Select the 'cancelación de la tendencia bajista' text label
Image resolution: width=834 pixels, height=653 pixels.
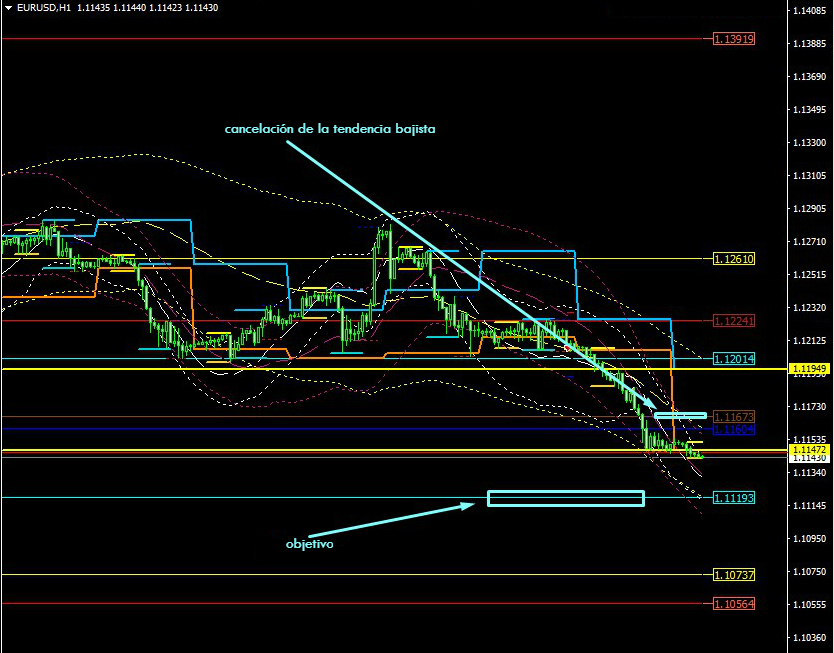pos(329,129)
